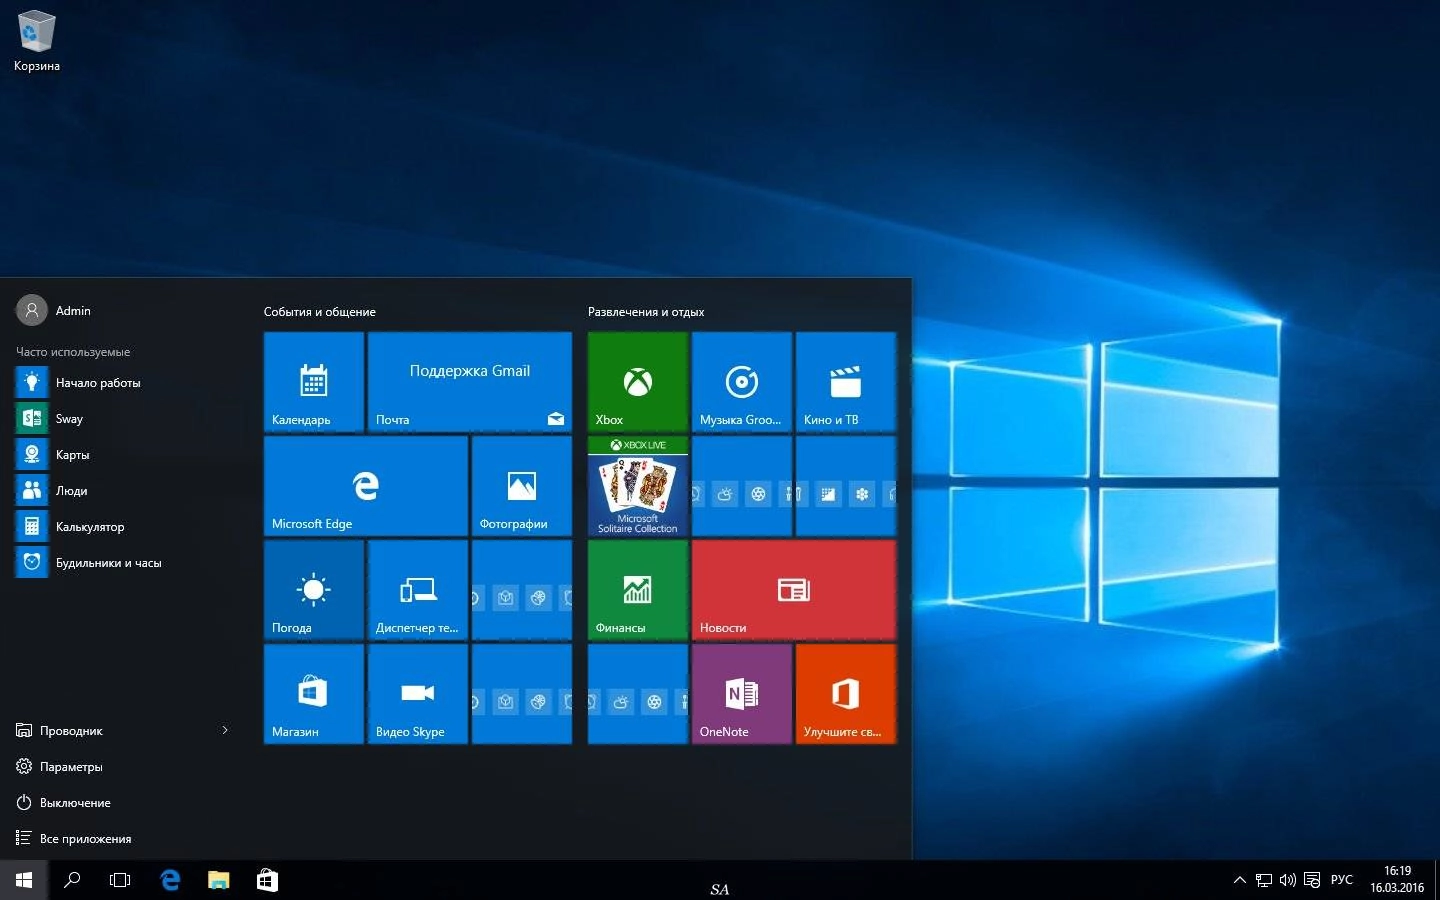Open the Календарь tile

(x=314, y=382)
